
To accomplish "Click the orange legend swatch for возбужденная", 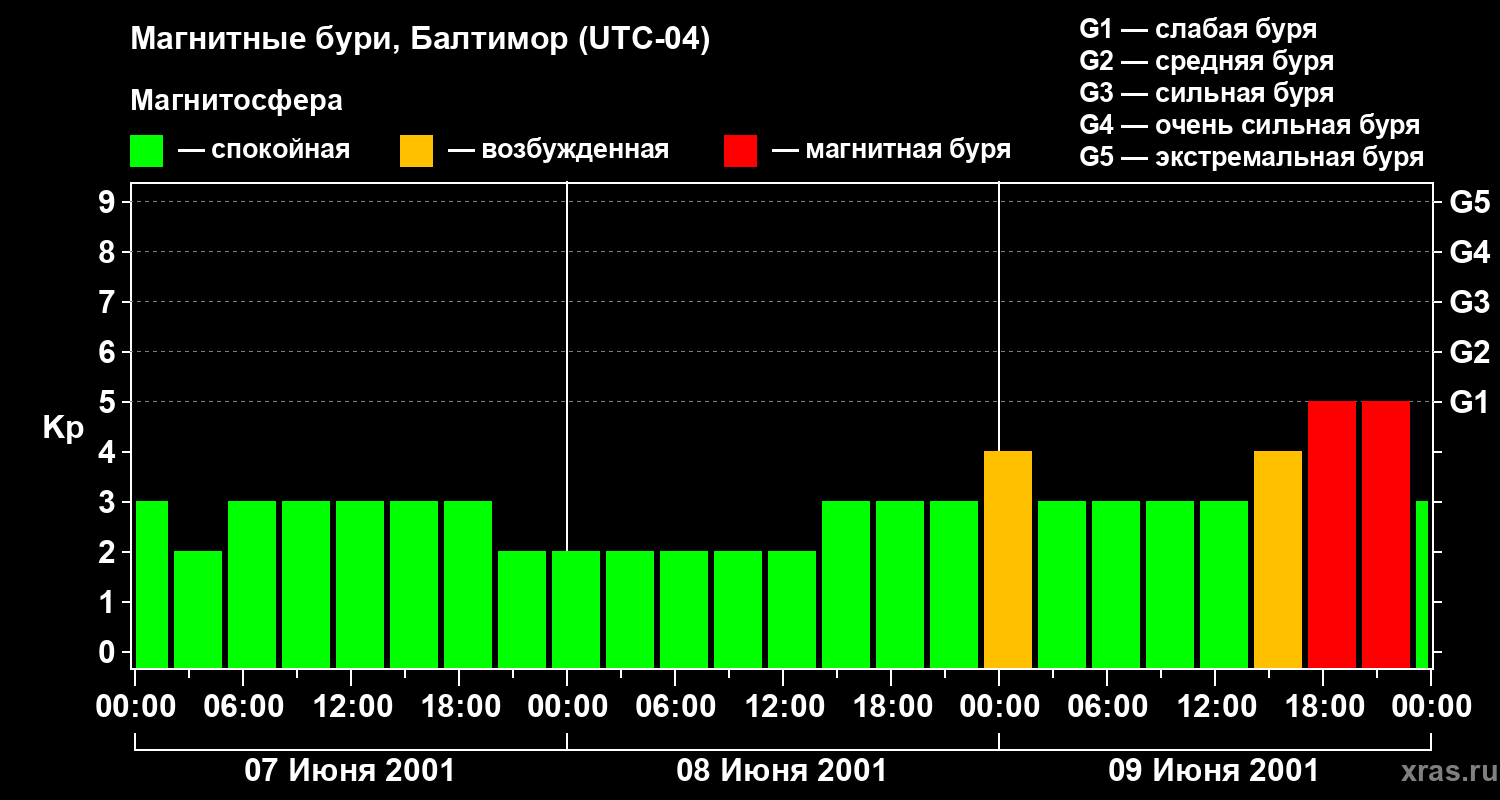I will coord(416,151).
